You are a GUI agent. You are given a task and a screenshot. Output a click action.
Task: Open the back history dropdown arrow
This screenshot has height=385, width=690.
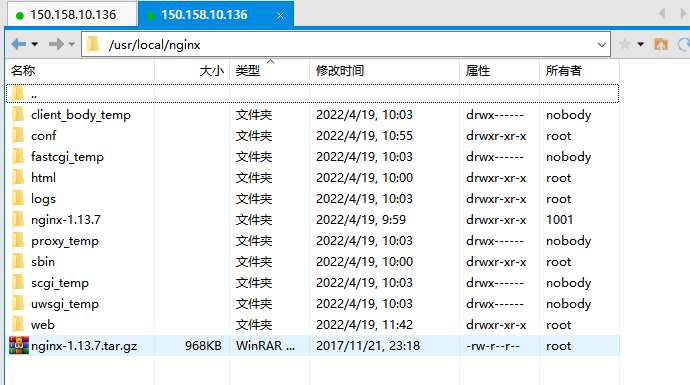(35, 44)
